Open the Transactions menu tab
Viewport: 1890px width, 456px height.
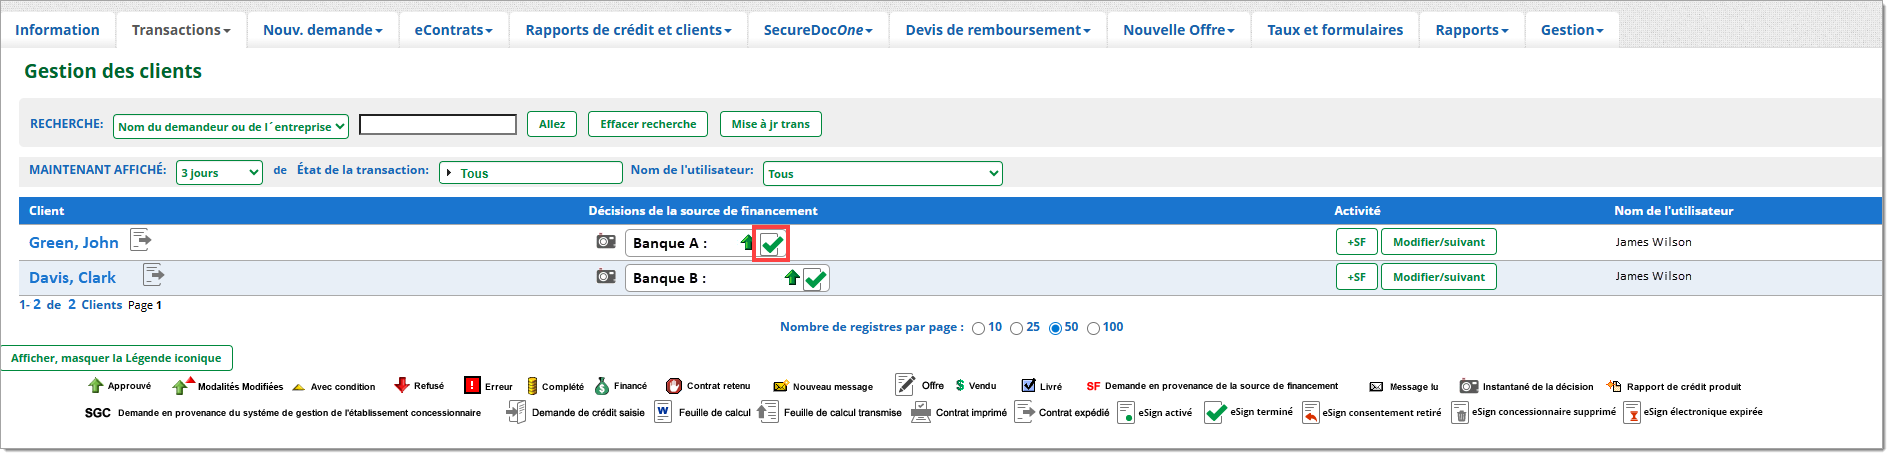[x=181, y=30]
